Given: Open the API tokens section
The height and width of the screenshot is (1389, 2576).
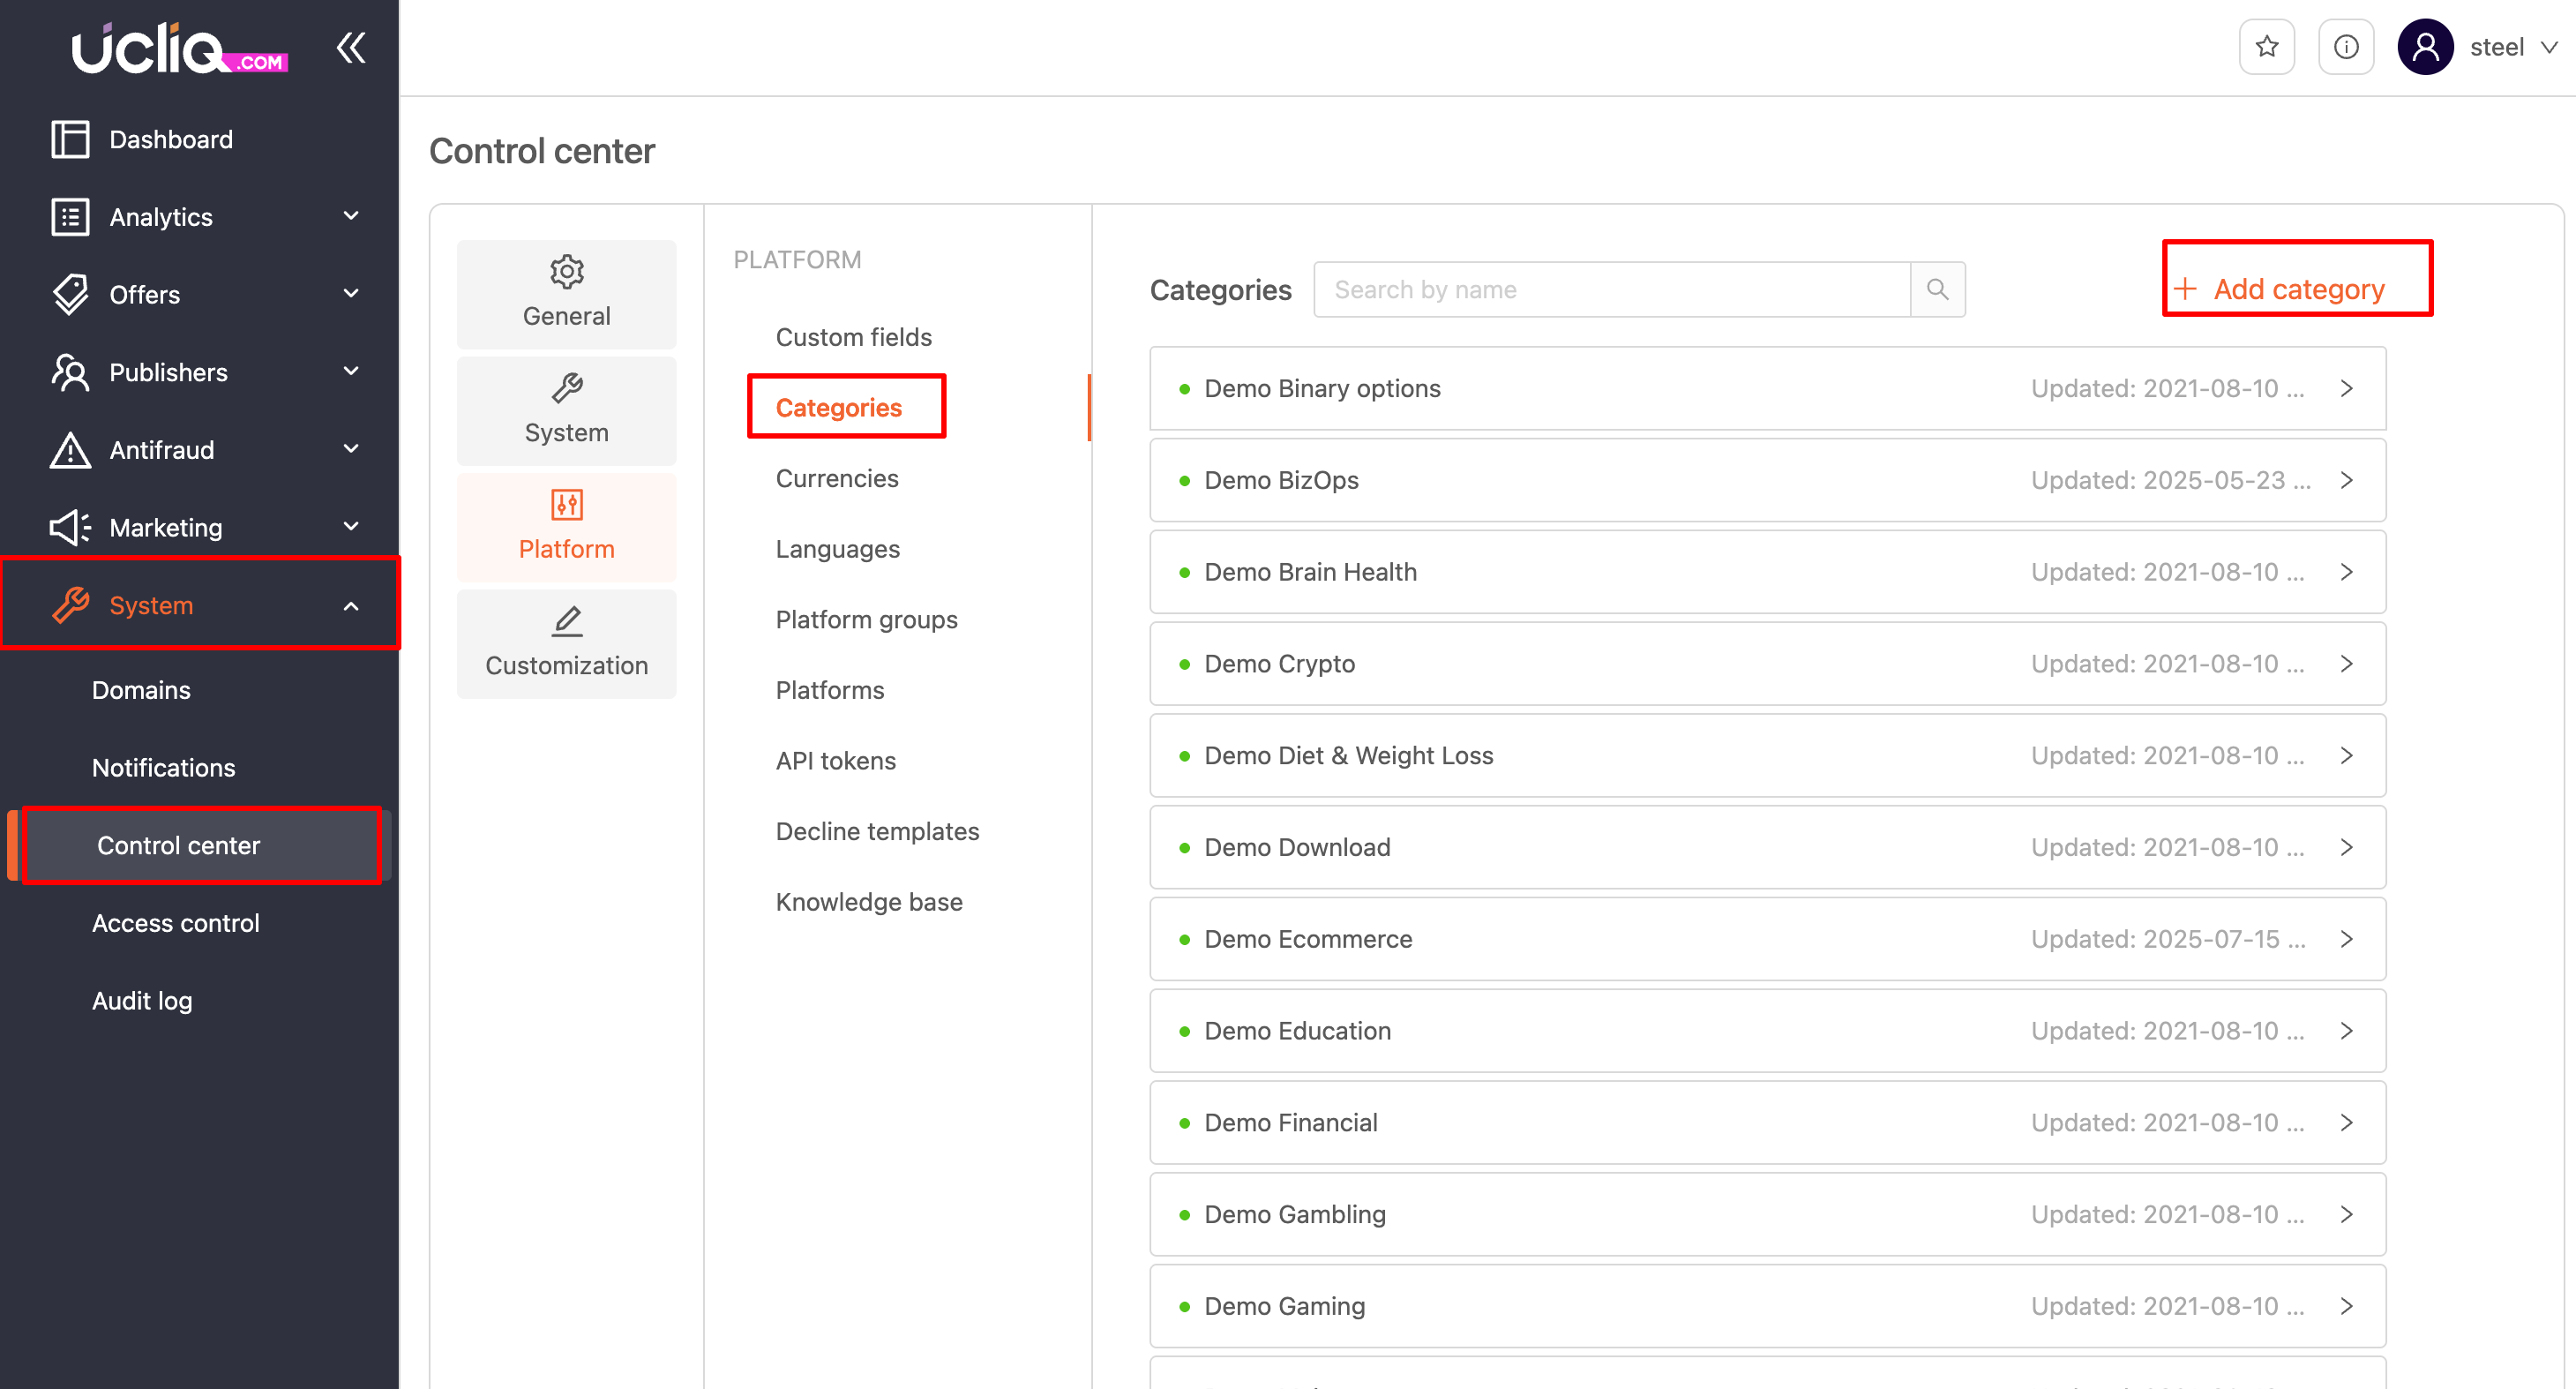Looking at the screenshot, I should tap(835, 761).
